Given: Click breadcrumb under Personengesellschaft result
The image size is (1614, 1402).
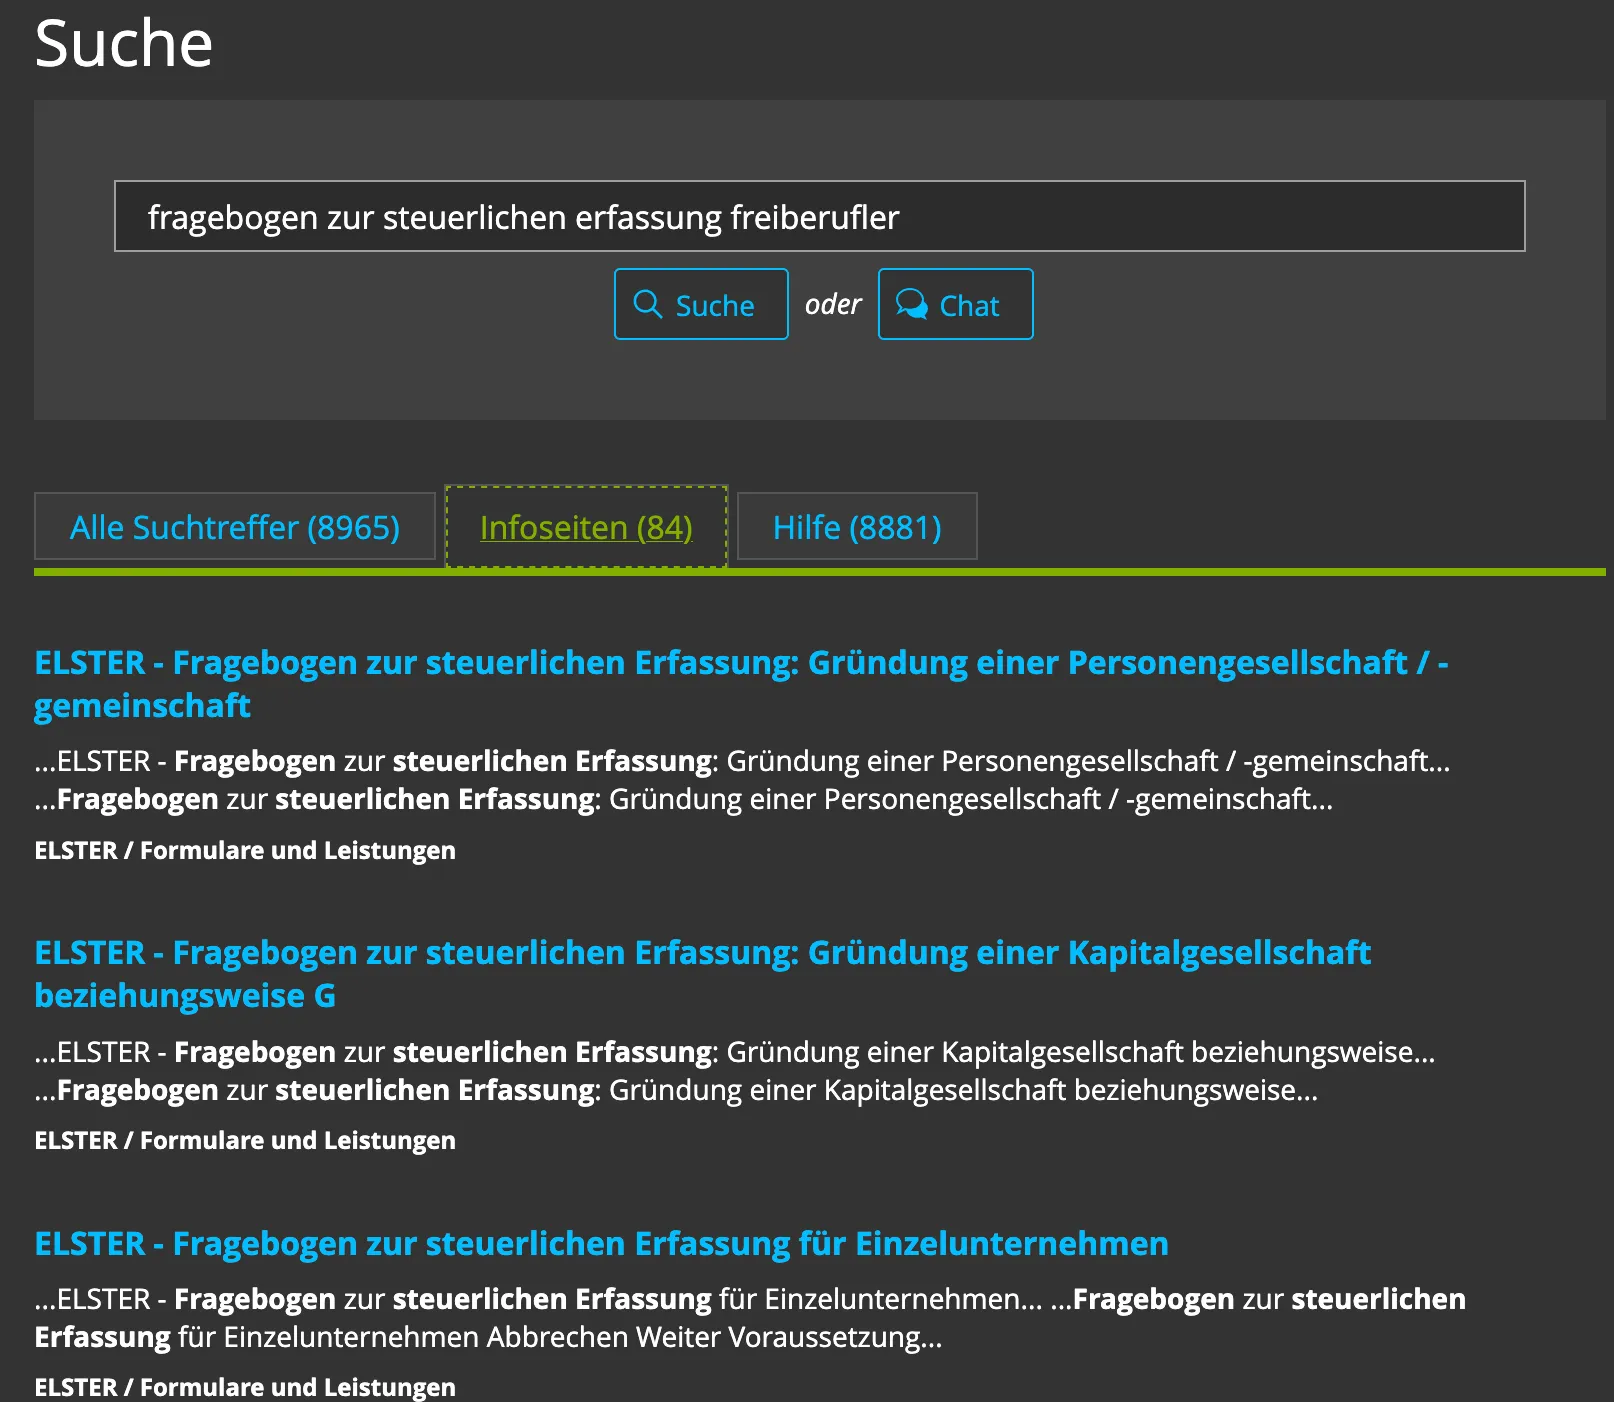Looking at the screenshot, I should tap(245, 850).
